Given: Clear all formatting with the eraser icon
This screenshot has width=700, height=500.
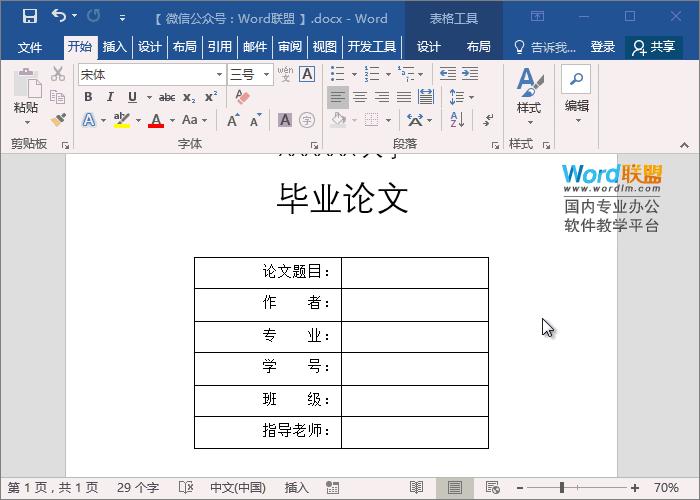Looking at the screenshot, I should [x=242, y=97].
